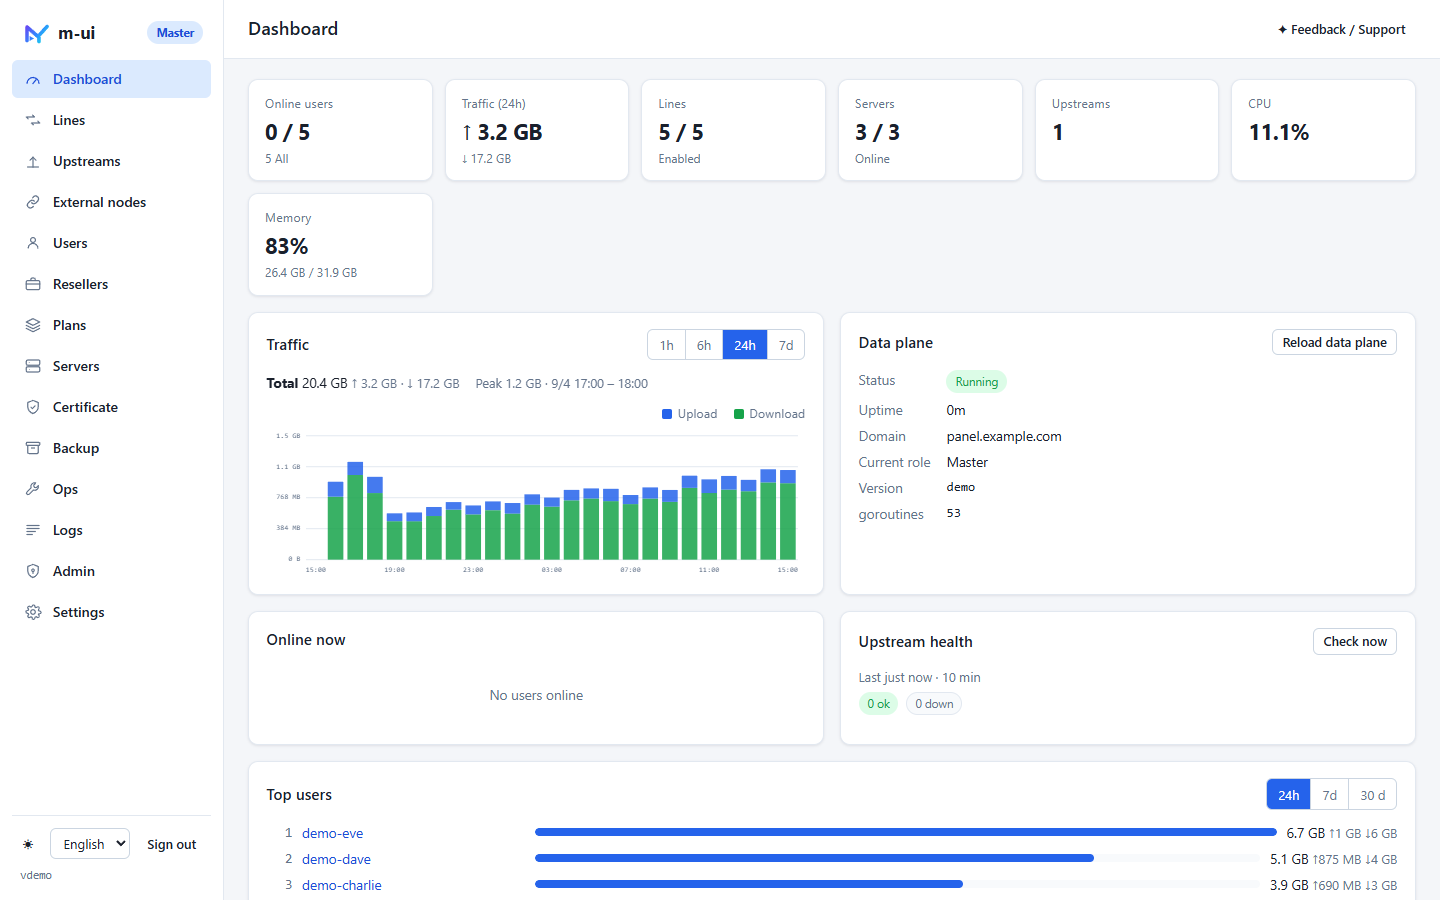Viewport: 1440px width, 900px height.
Task: Open the English language dropdown
Action: 90,844
